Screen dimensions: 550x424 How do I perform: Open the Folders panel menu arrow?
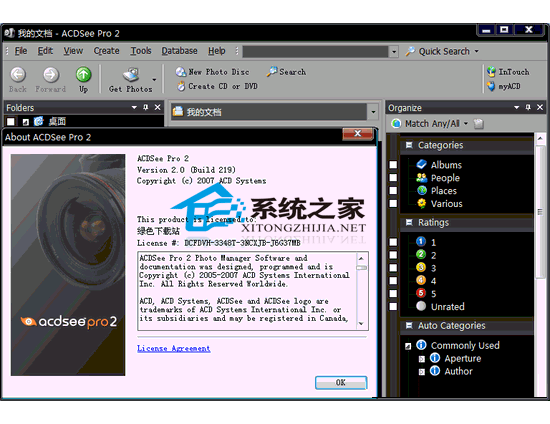click(x=134, y=107)
